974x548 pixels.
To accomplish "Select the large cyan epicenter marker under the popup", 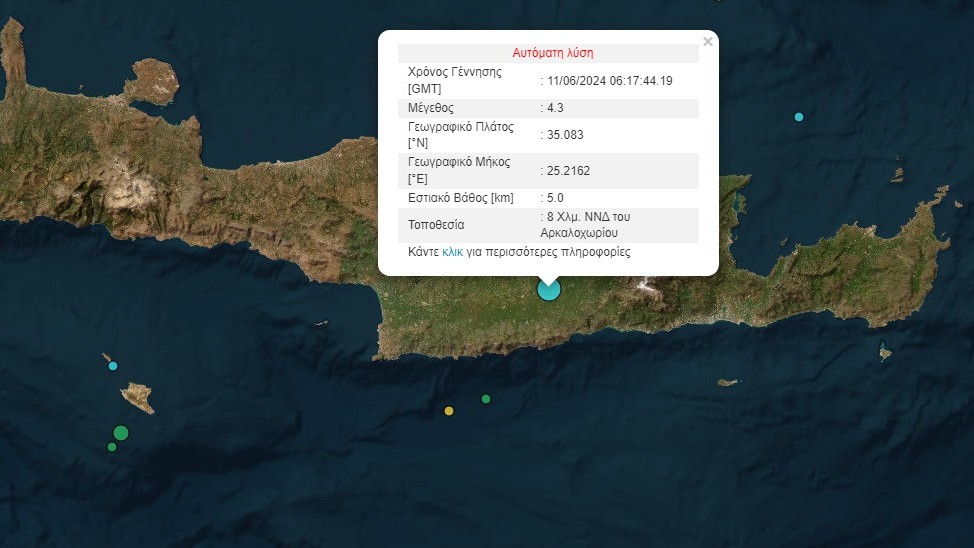I will coord(549,290).
